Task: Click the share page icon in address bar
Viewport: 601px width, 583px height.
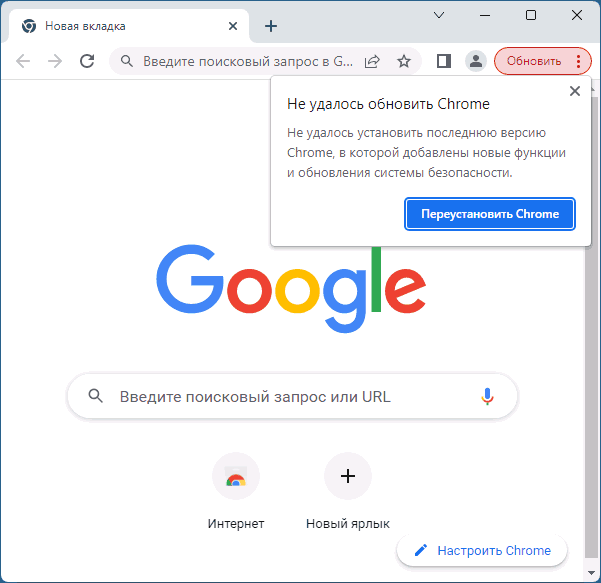Action: [x=372, y=61]
